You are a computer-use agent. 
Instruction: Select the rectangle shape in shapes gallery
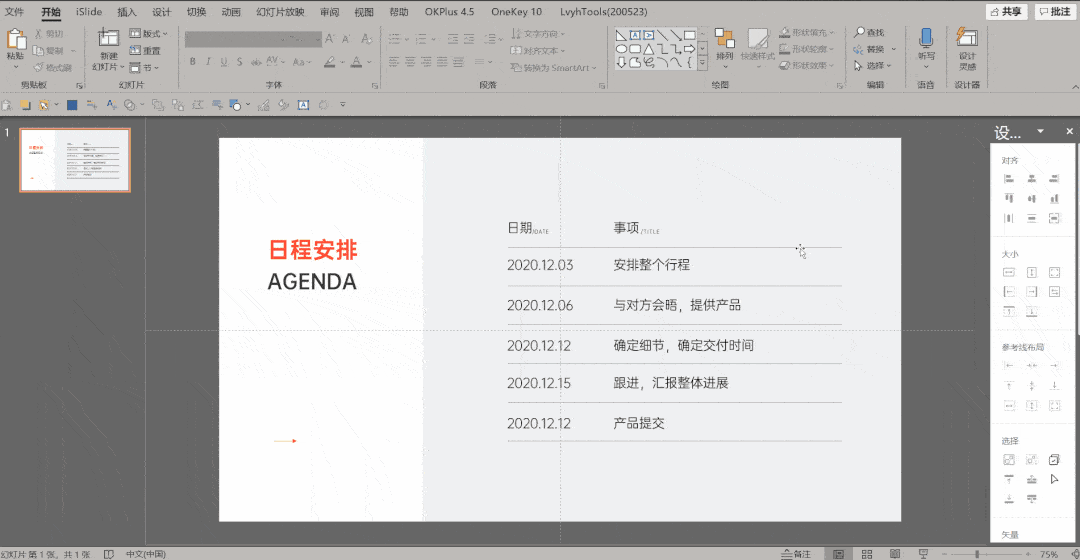689,35
